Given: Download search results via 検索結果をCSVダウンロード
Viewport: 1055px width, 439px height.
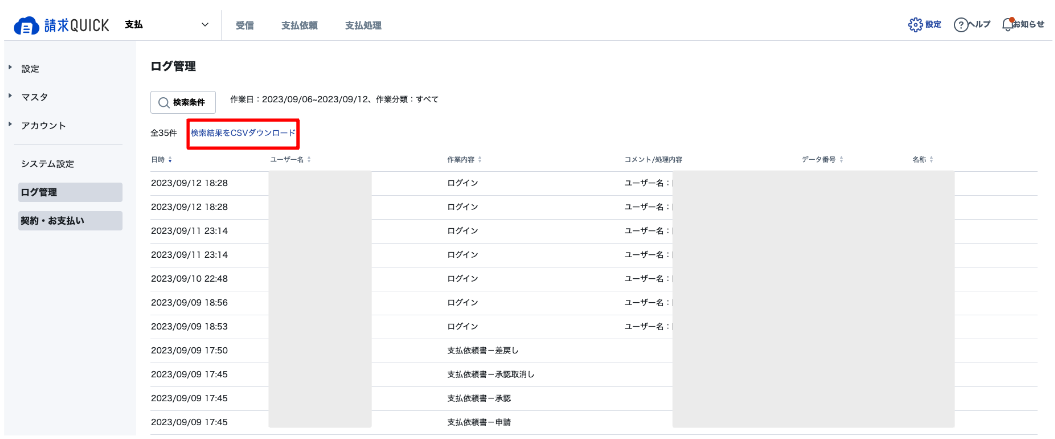Looking at the screenshot, I should (243, 133).
